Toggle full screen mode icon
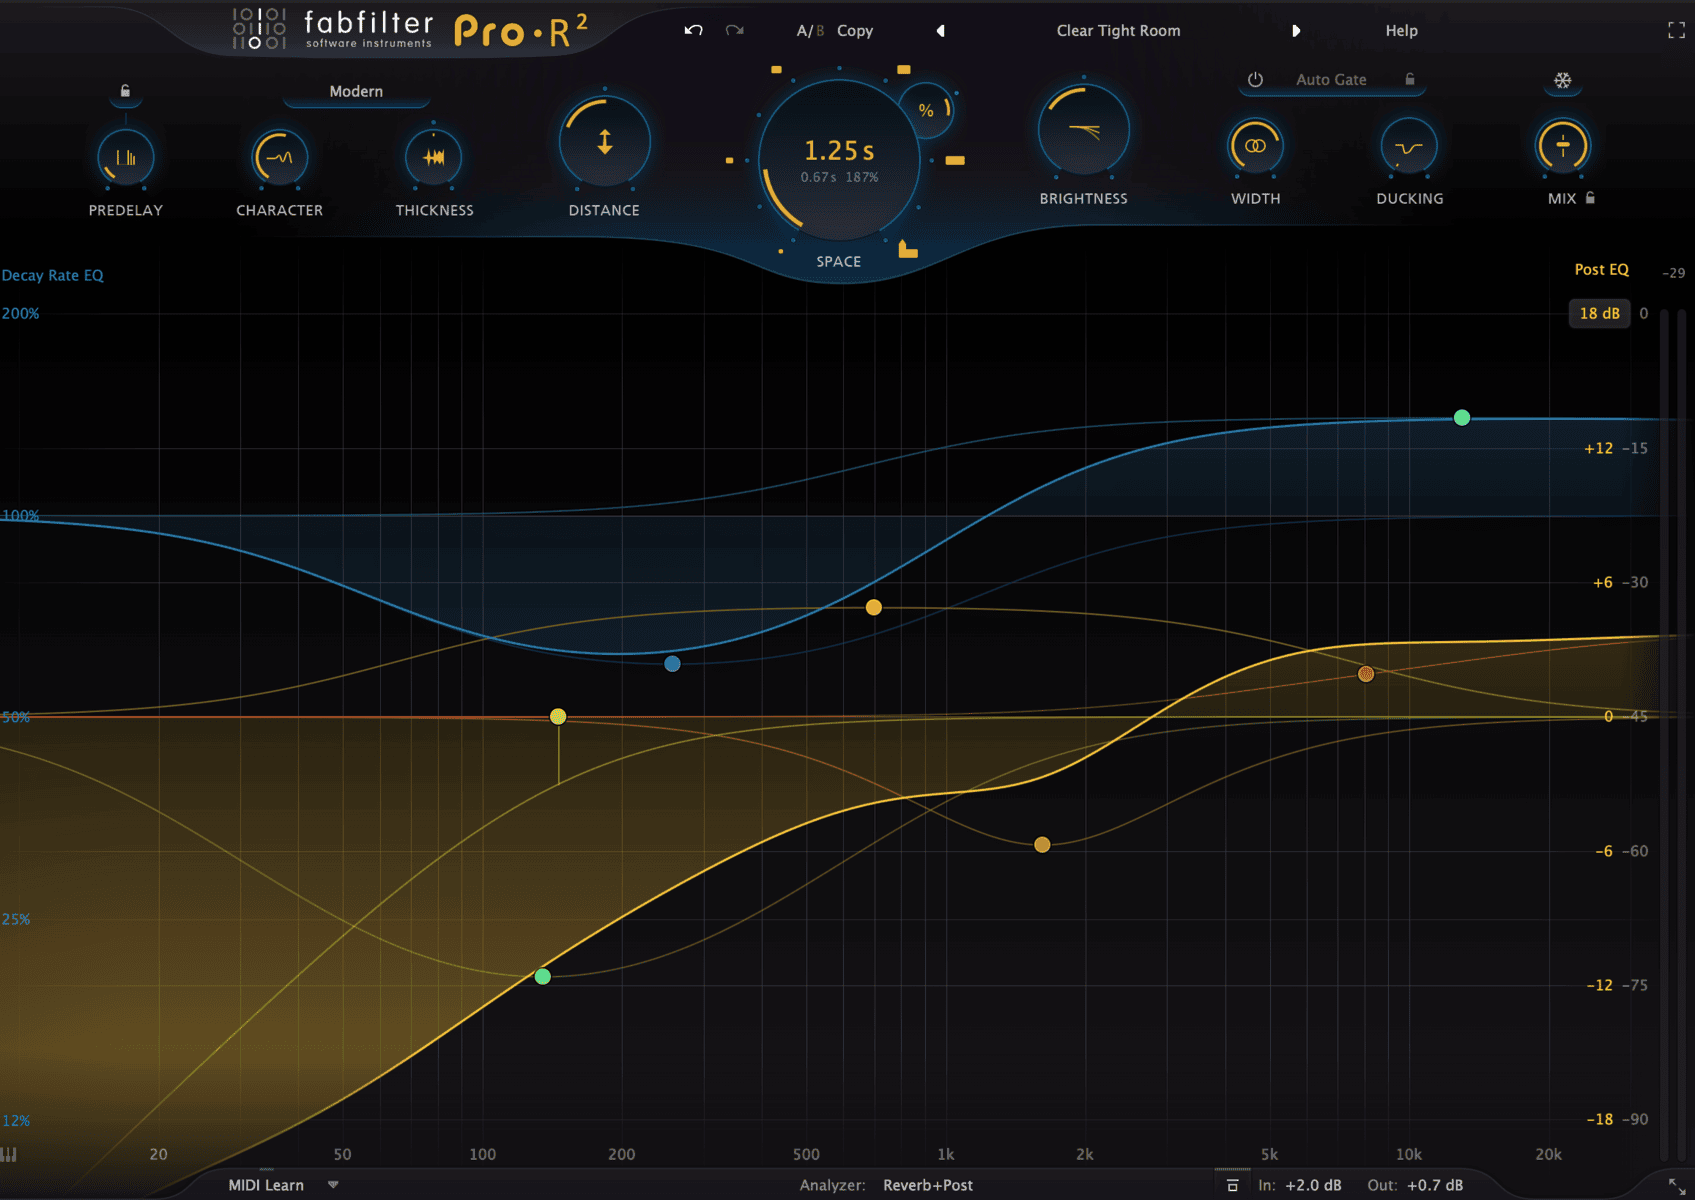The height and width of the screenshot is (1200, 1695). [1676, 30]
